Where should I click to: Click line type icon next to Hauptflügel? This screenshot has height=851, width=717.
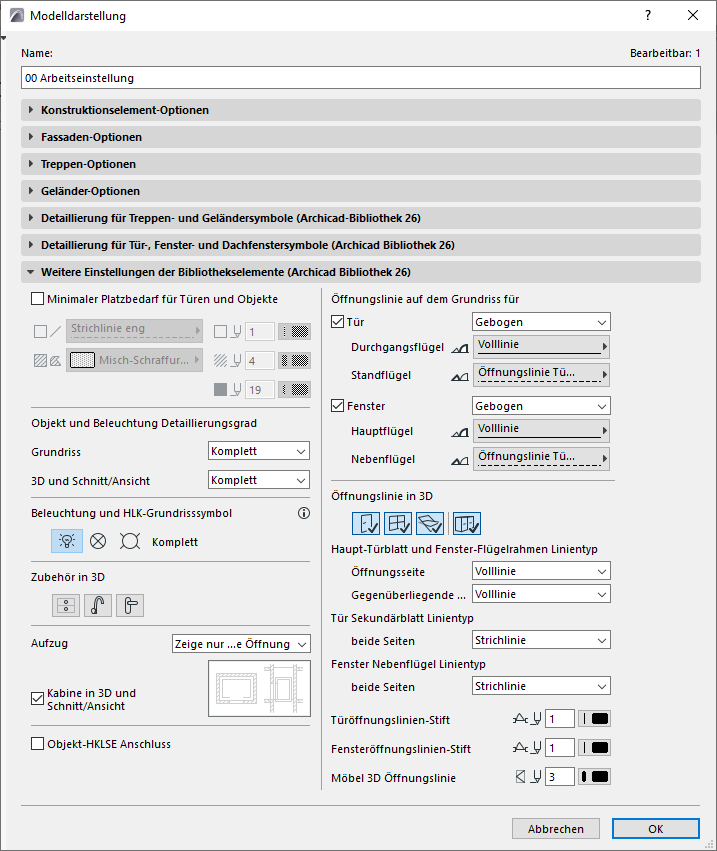pos(460,432)
